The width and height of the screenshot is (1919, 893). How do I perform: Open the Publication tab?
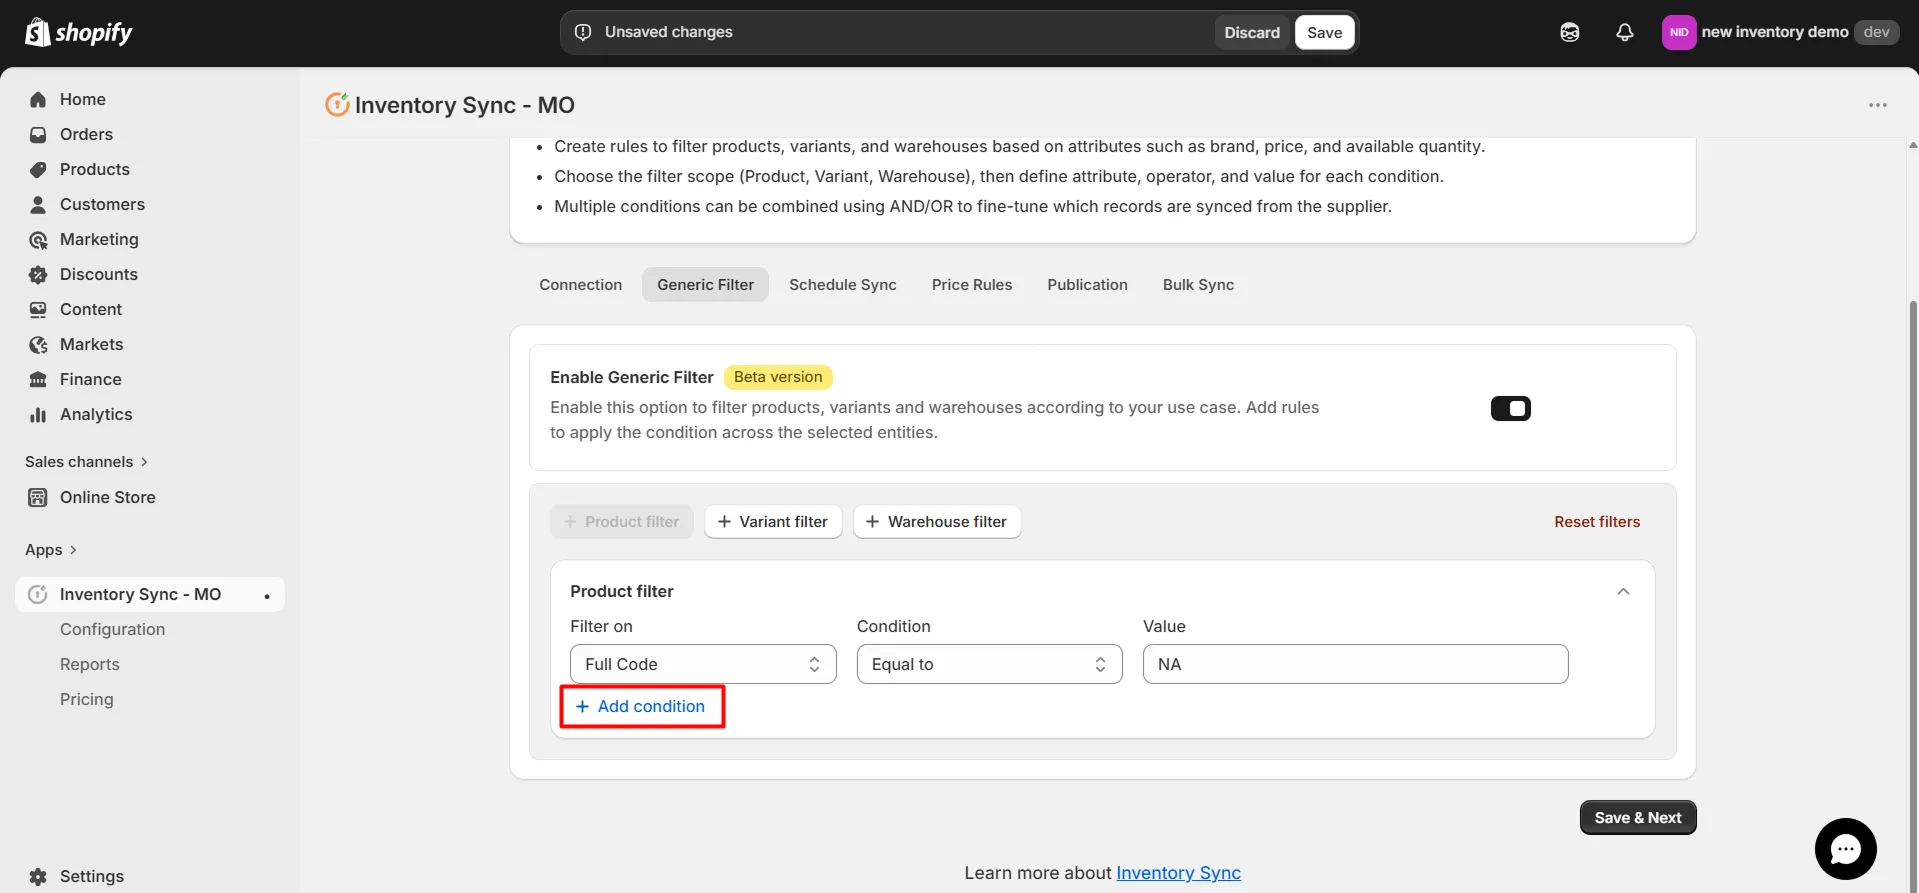pyautogui.click(x=1088, y=285)
